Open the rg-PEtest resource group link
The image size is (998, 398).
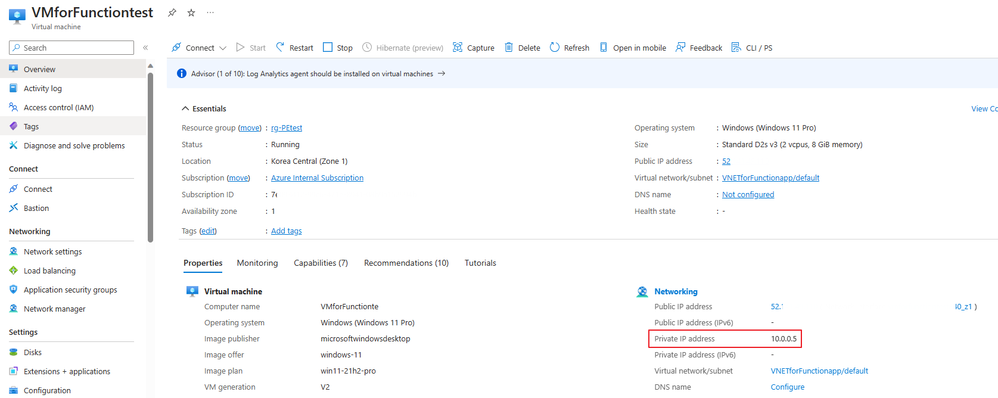click(286, 128)
